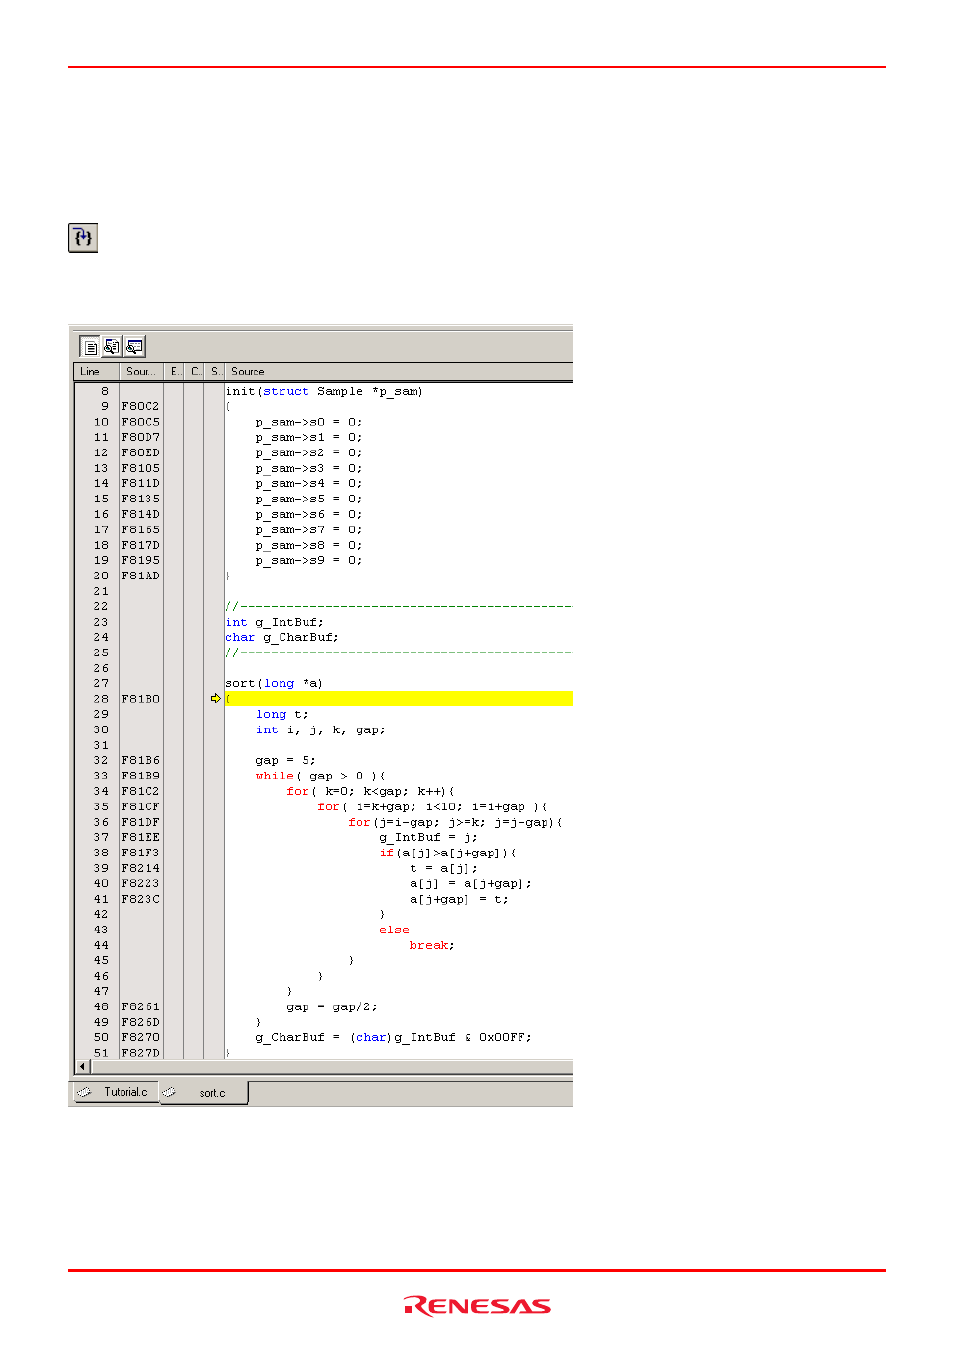Click address F81B0

pos(141,699)
